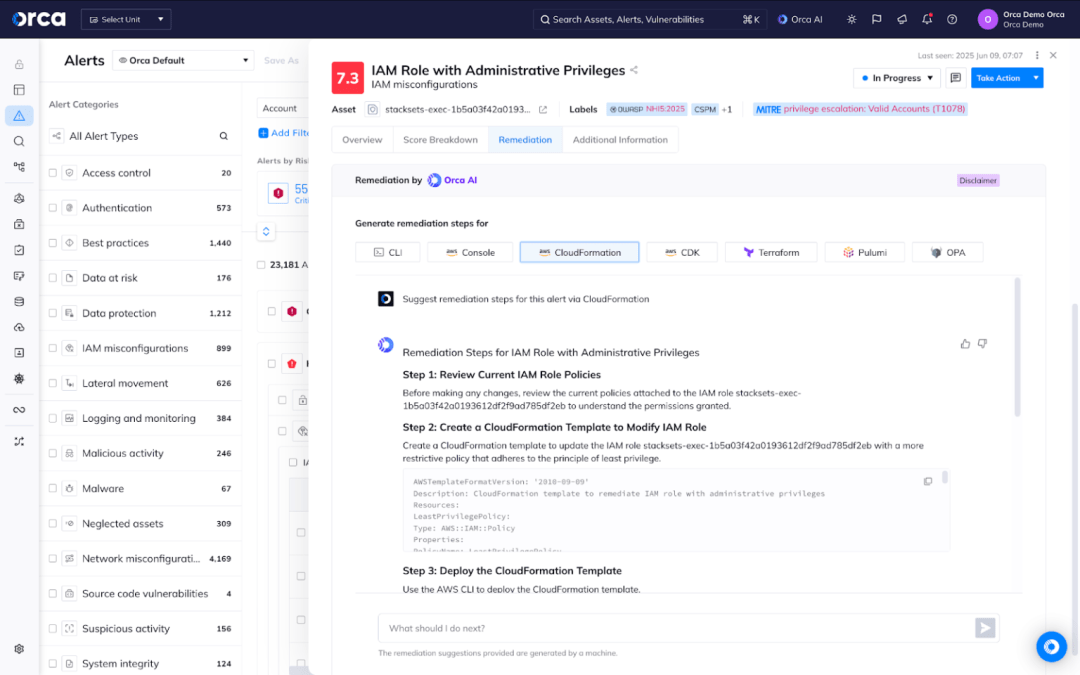This screenshot has width=1080, height=675.
Task: Check the Data at risk category
Action: tap(53, 278)
